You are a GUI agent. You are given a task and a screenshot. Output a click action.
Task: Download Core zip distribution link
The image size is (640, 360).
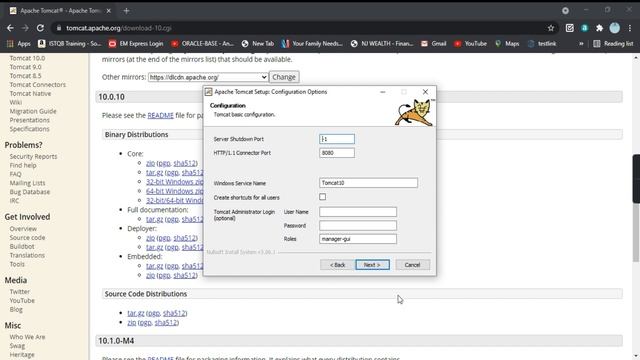coord(150,163)
